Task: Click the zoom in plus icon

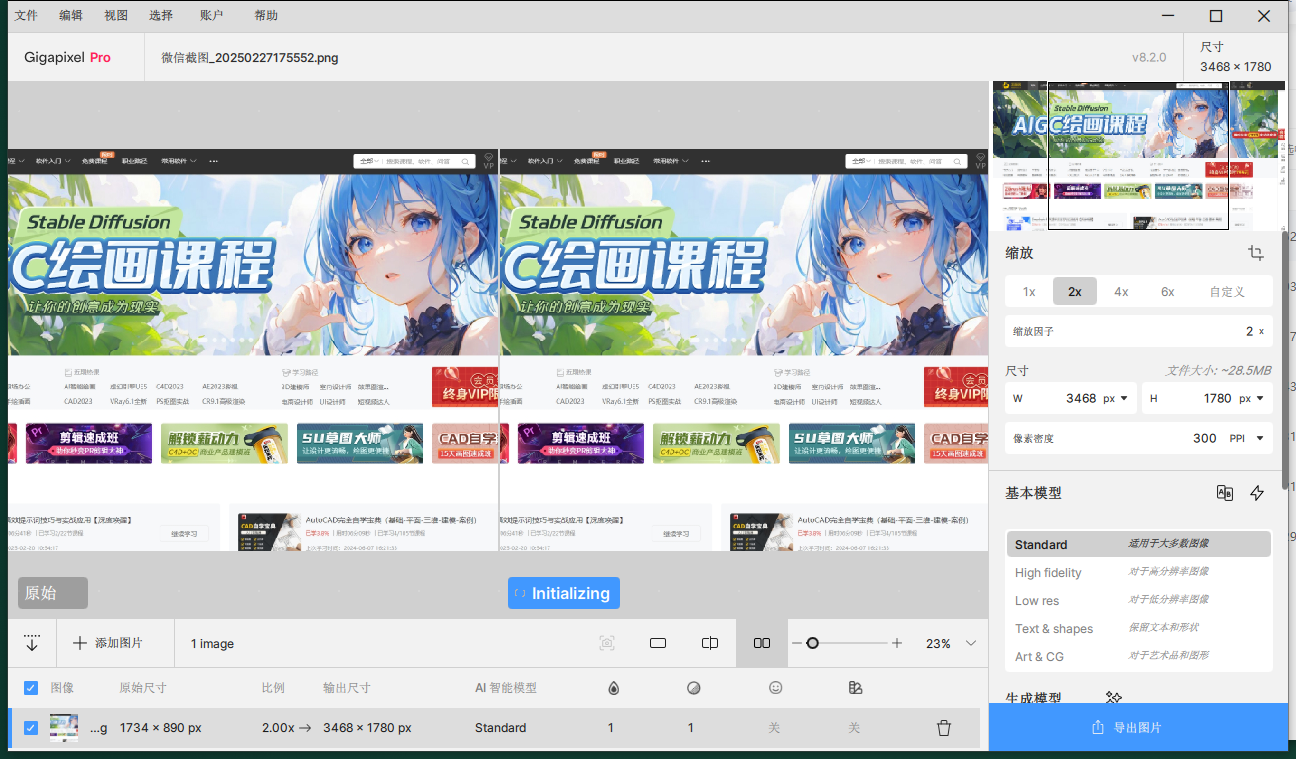Action: tap(897, 643)
